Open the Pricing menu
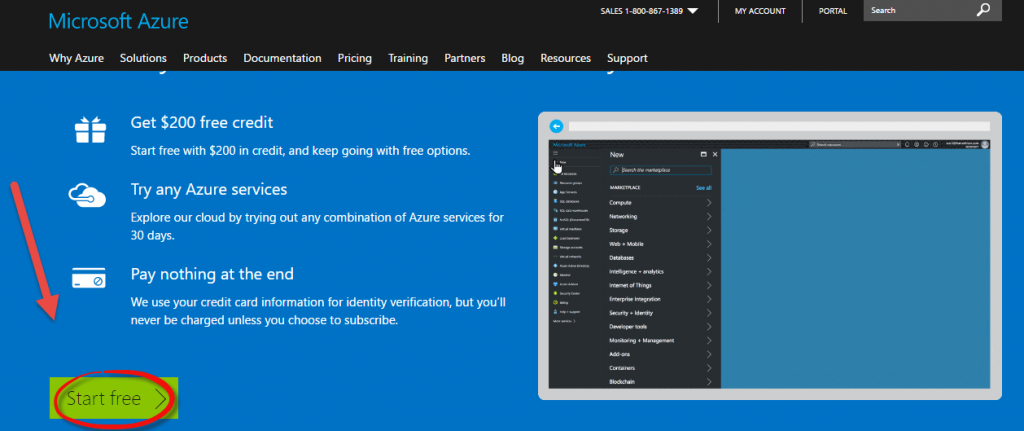Image resolution: width=1024 pixels, height=431 pixels. 355,58
